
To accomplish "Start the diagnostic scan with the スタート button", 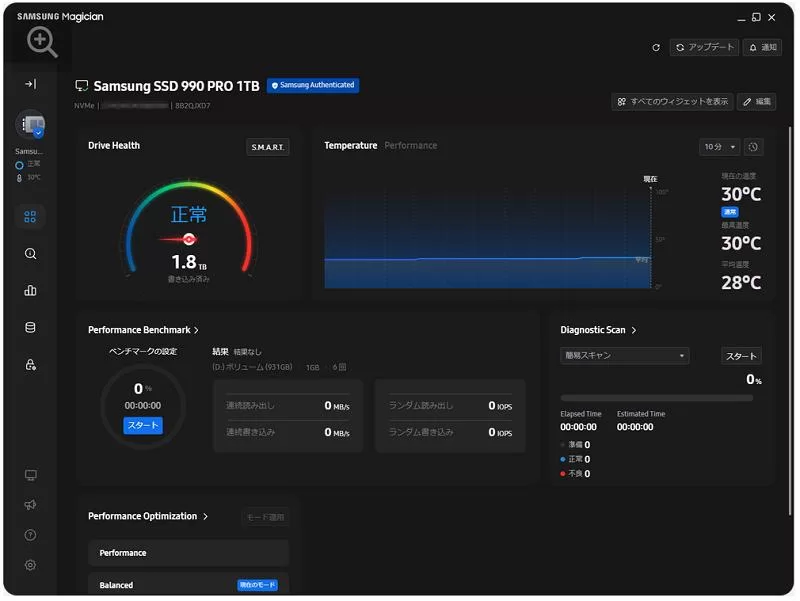I will click(x=741, y=356).
